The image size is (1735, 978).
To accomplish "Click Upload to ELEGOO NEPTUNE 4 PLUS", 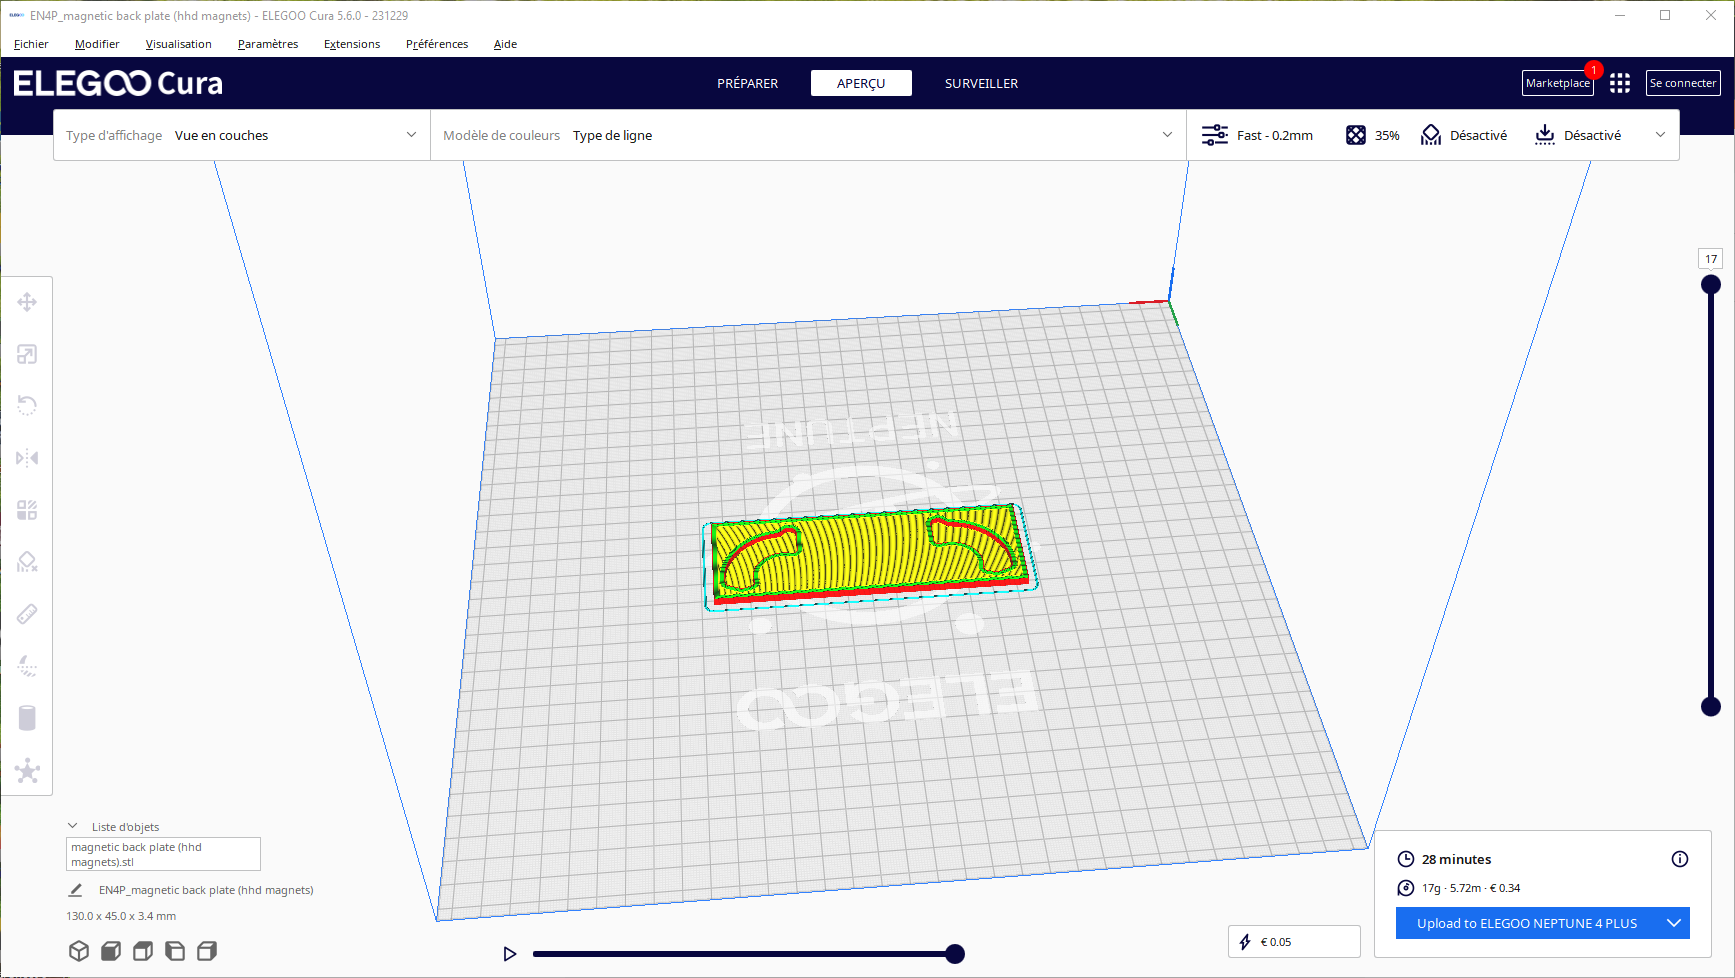I will 1527,923.
